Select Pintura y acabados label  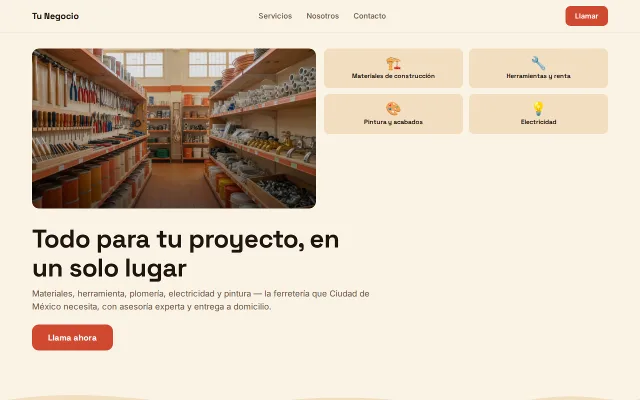coord(393,122)
